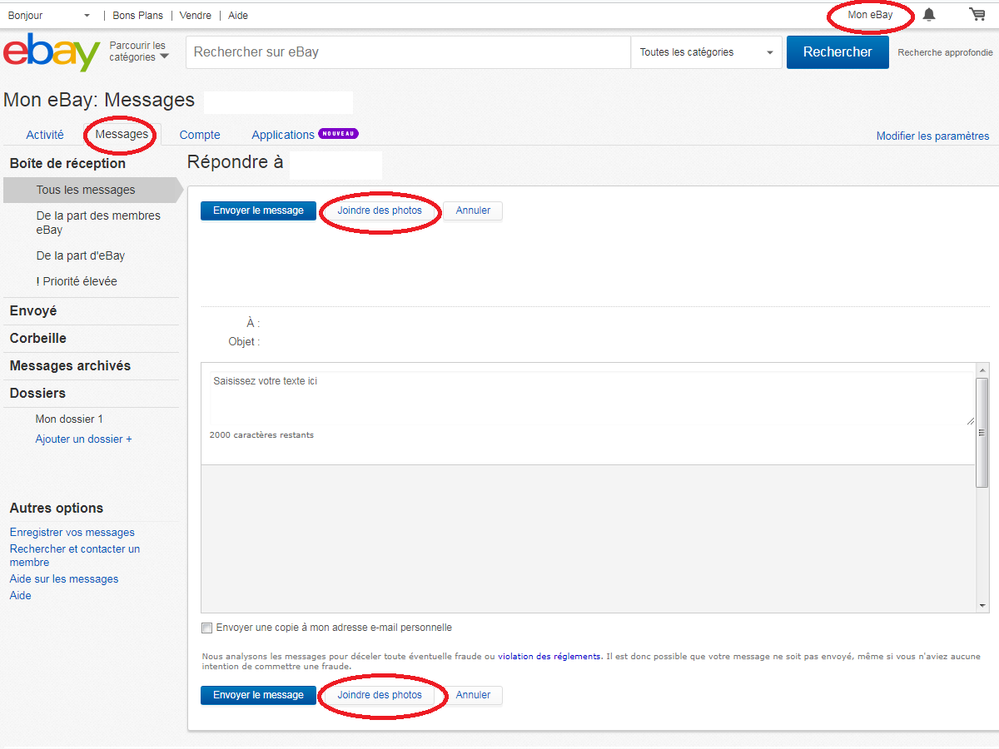
Task: Click bottom Annuler button
Action: (x=473, y=696)
